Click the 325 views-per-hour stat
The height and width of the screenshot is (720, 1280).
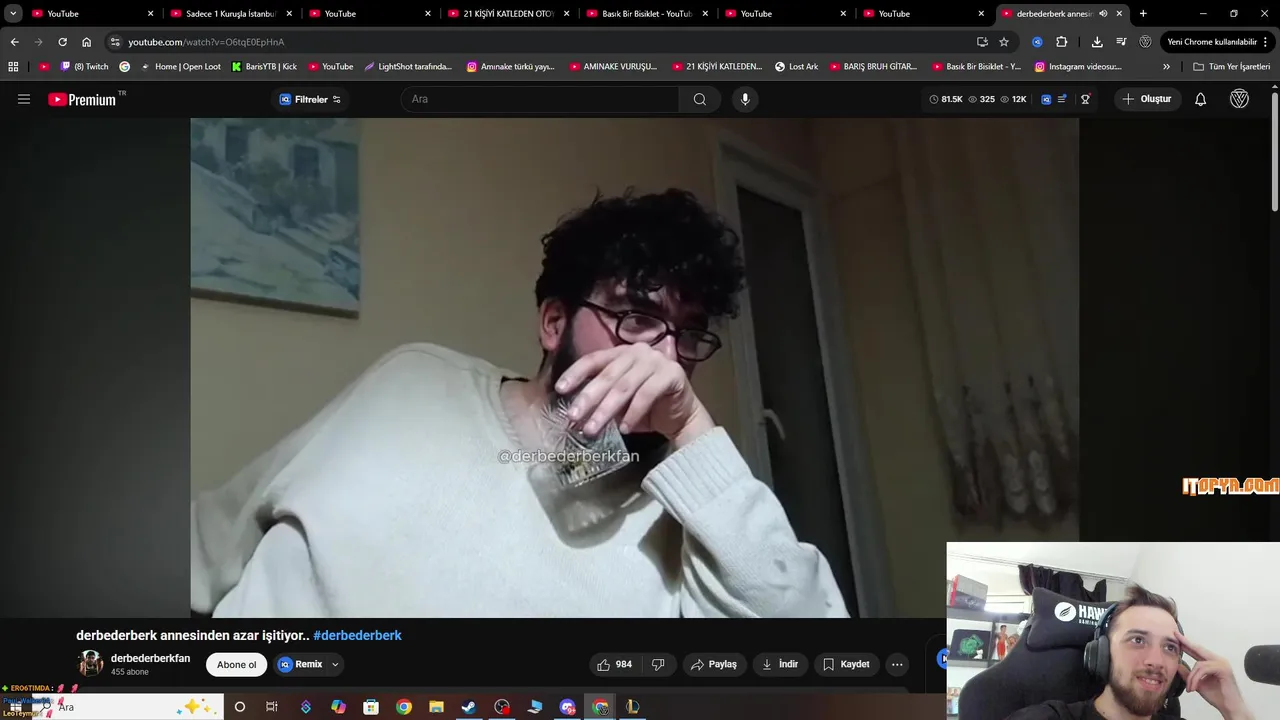click(x=981, y=99)
